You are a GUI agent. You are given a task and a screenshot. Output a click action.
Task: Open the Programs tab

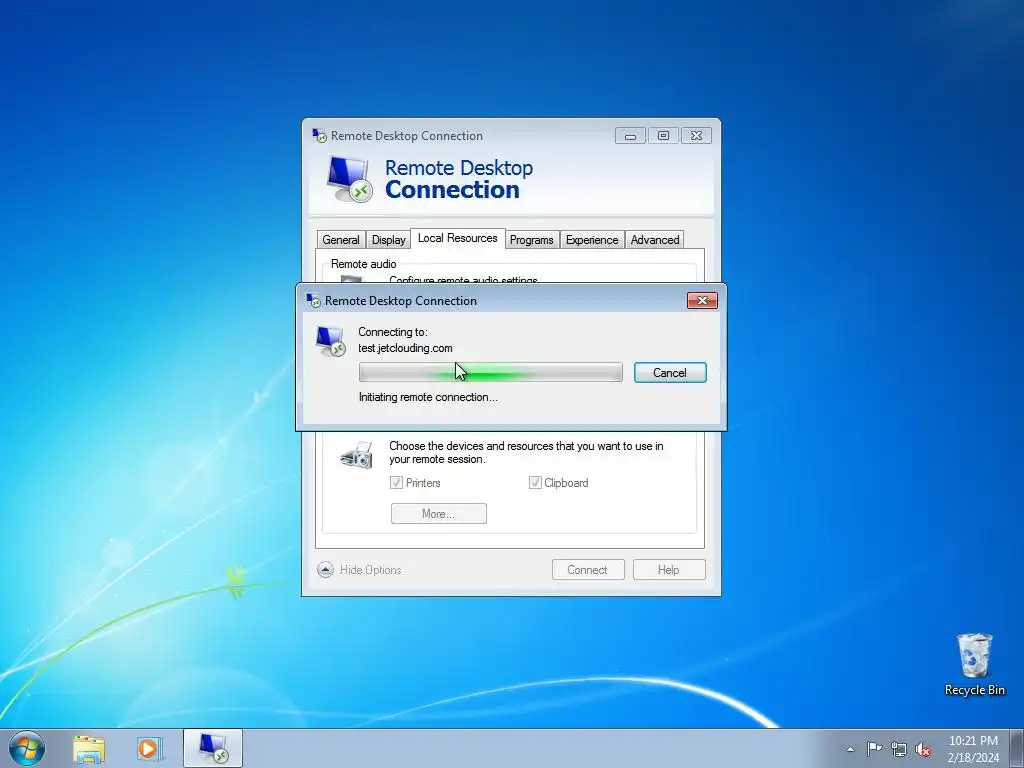[532, 240]
